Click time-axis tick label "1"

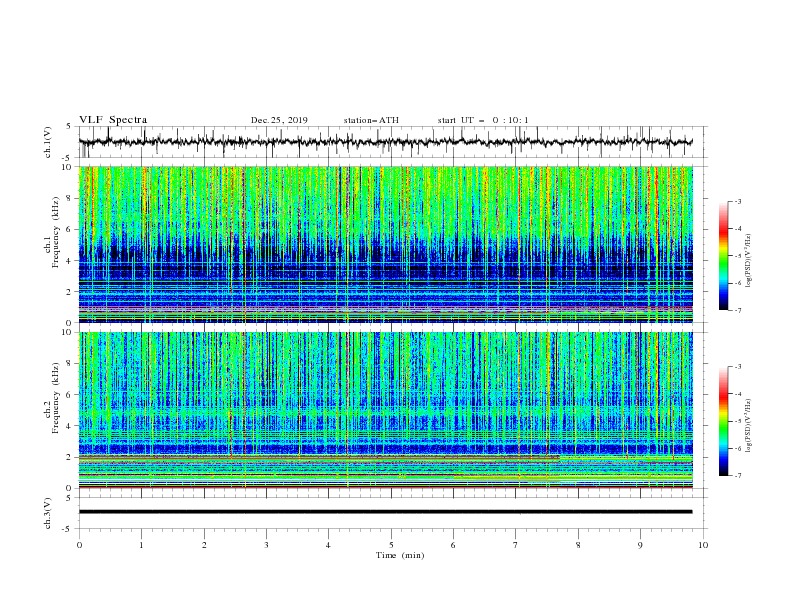pyautogui.click(x=141, y=545)
